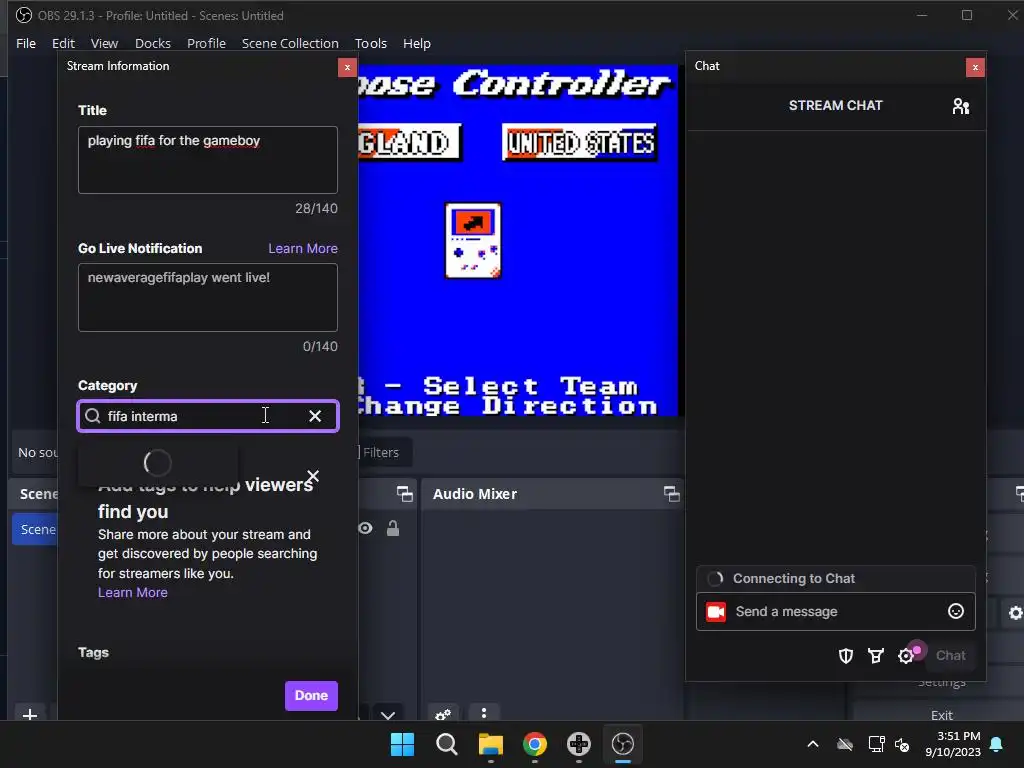The width and height of the screenshot is (1024, 768).
Task: Open Windows Start menu
Action: 402,744
